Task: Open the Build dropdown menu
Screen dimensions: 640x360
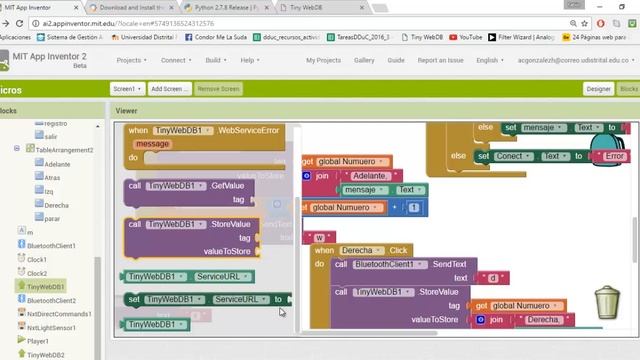Action: coord(216,60)
